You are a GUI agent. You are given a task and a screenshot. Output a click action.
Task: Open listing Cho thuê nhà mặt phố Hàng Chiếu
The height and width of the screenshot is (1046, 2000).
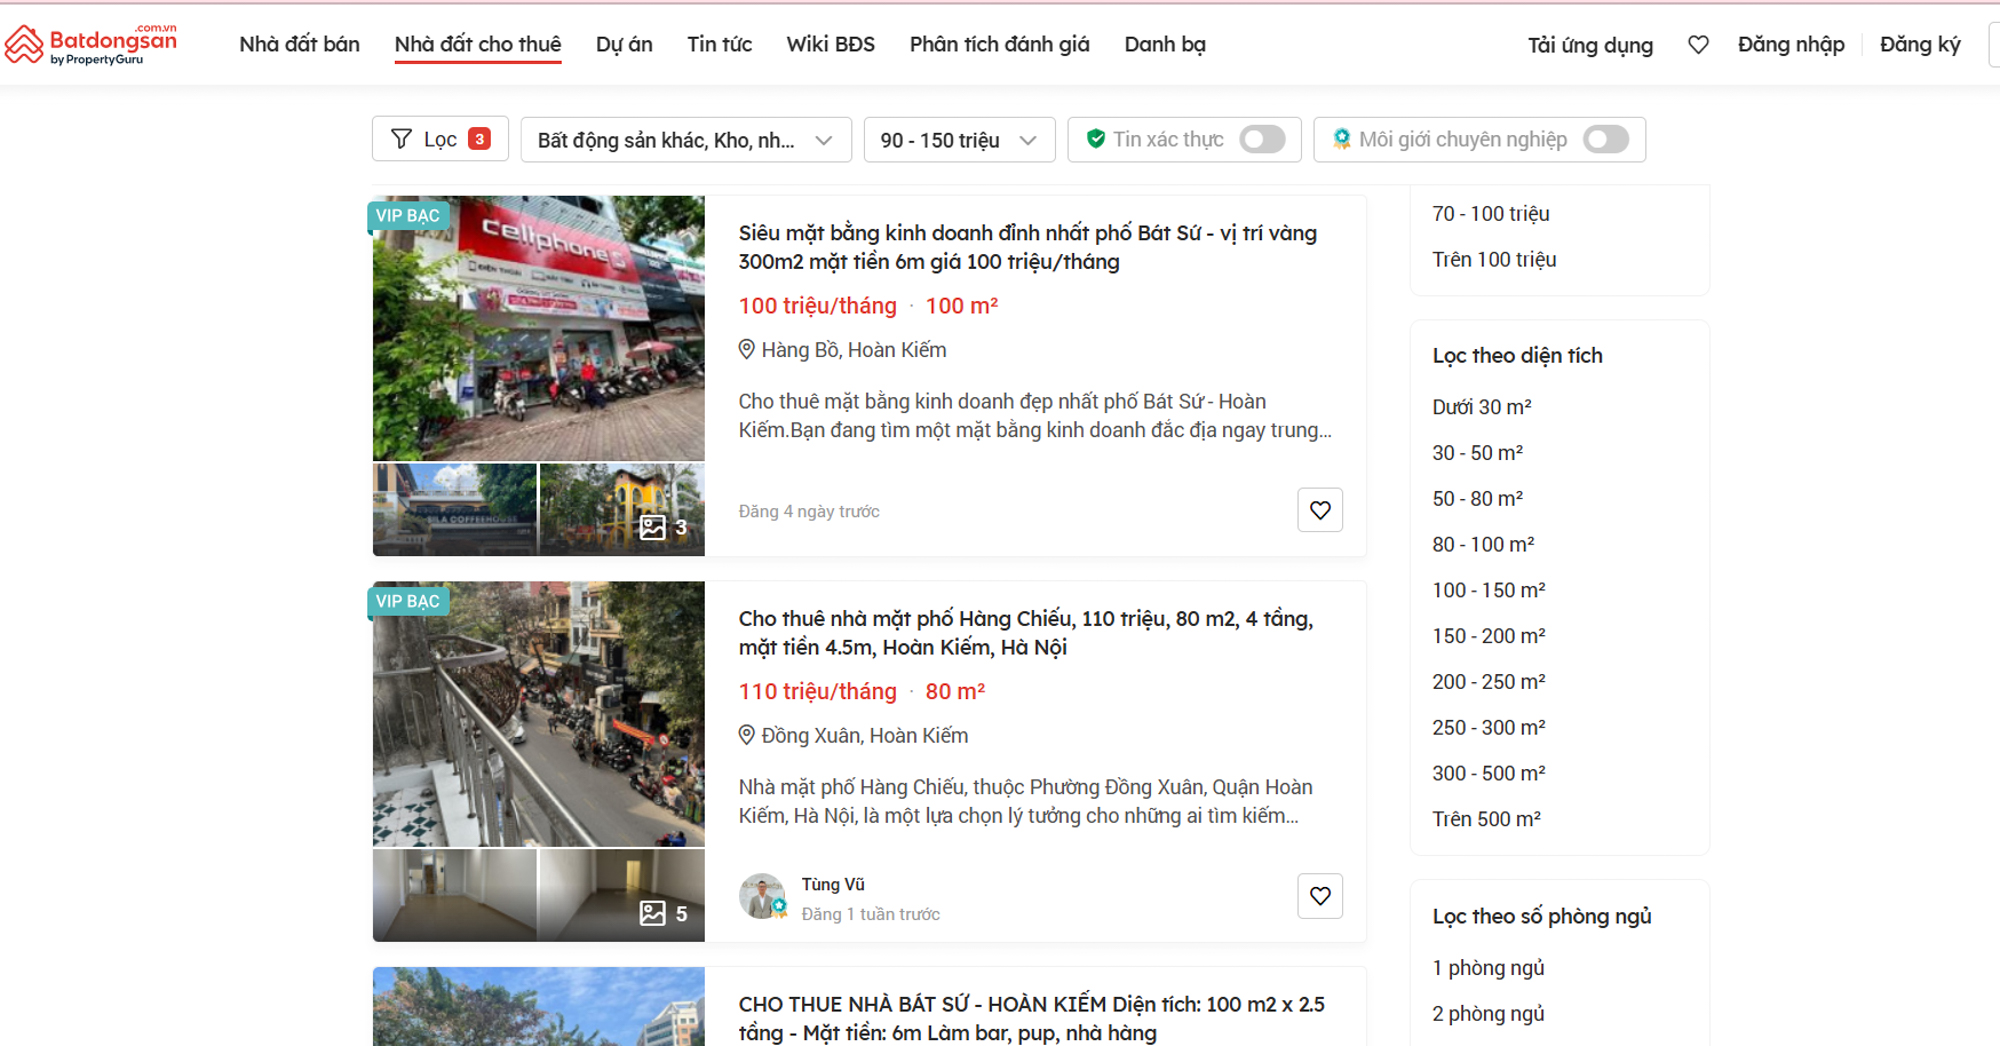1026,633
